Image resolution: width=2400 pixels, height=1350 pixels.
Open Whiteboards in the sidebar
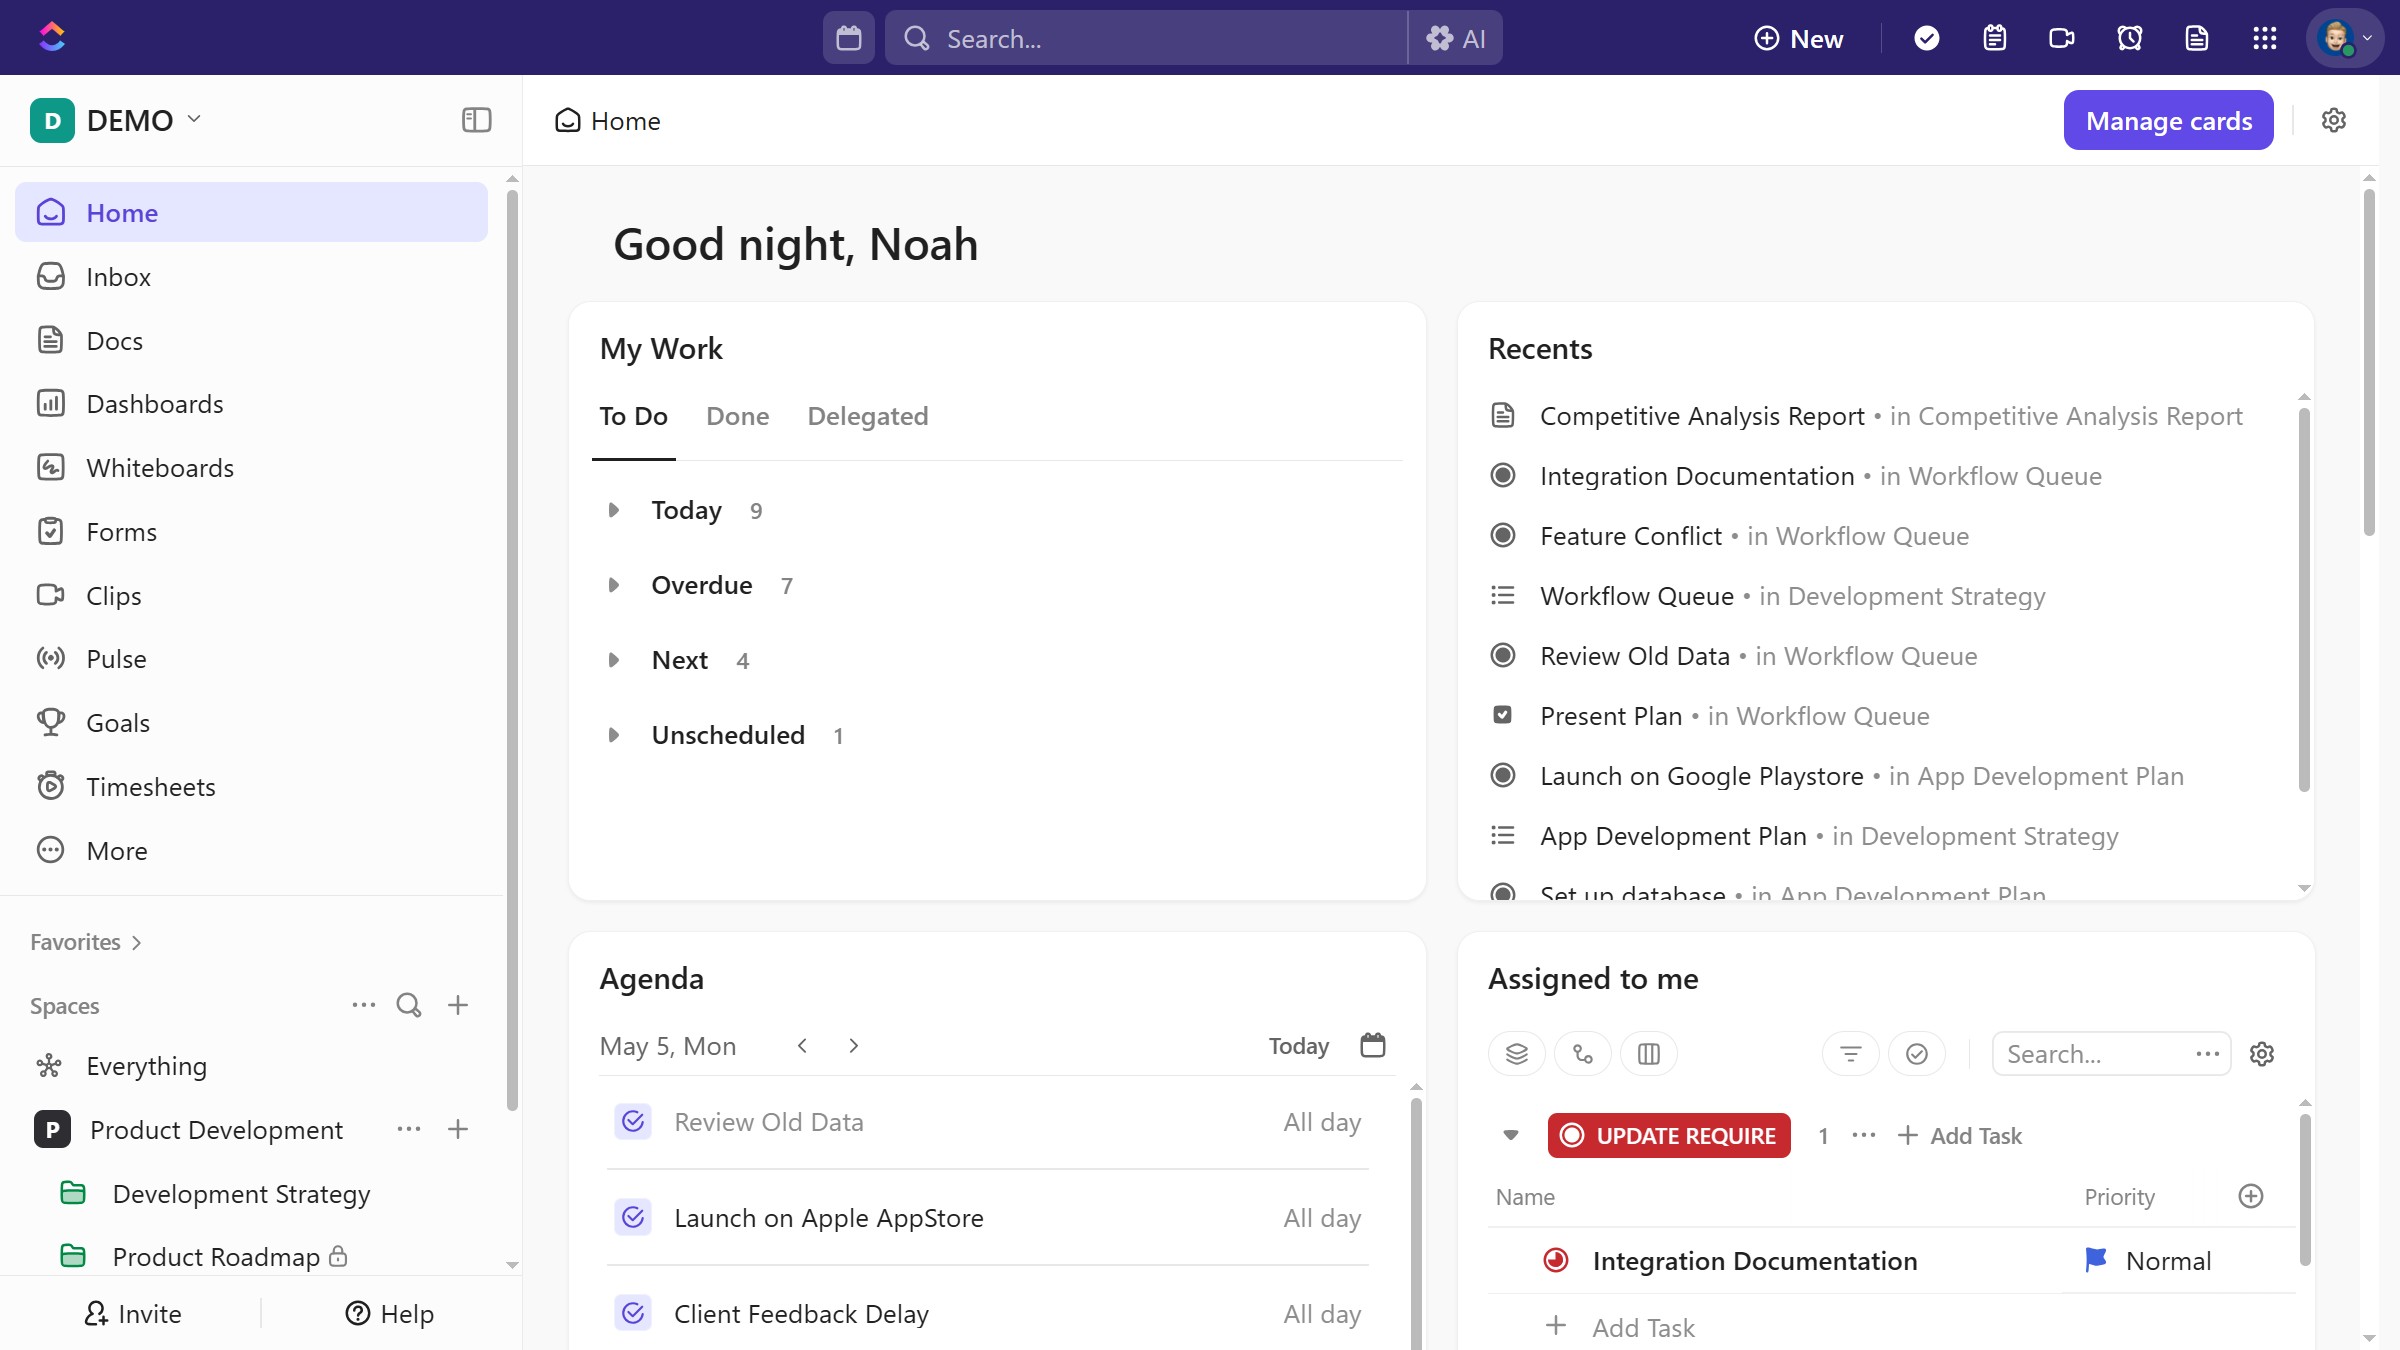(x=250, y=468)
